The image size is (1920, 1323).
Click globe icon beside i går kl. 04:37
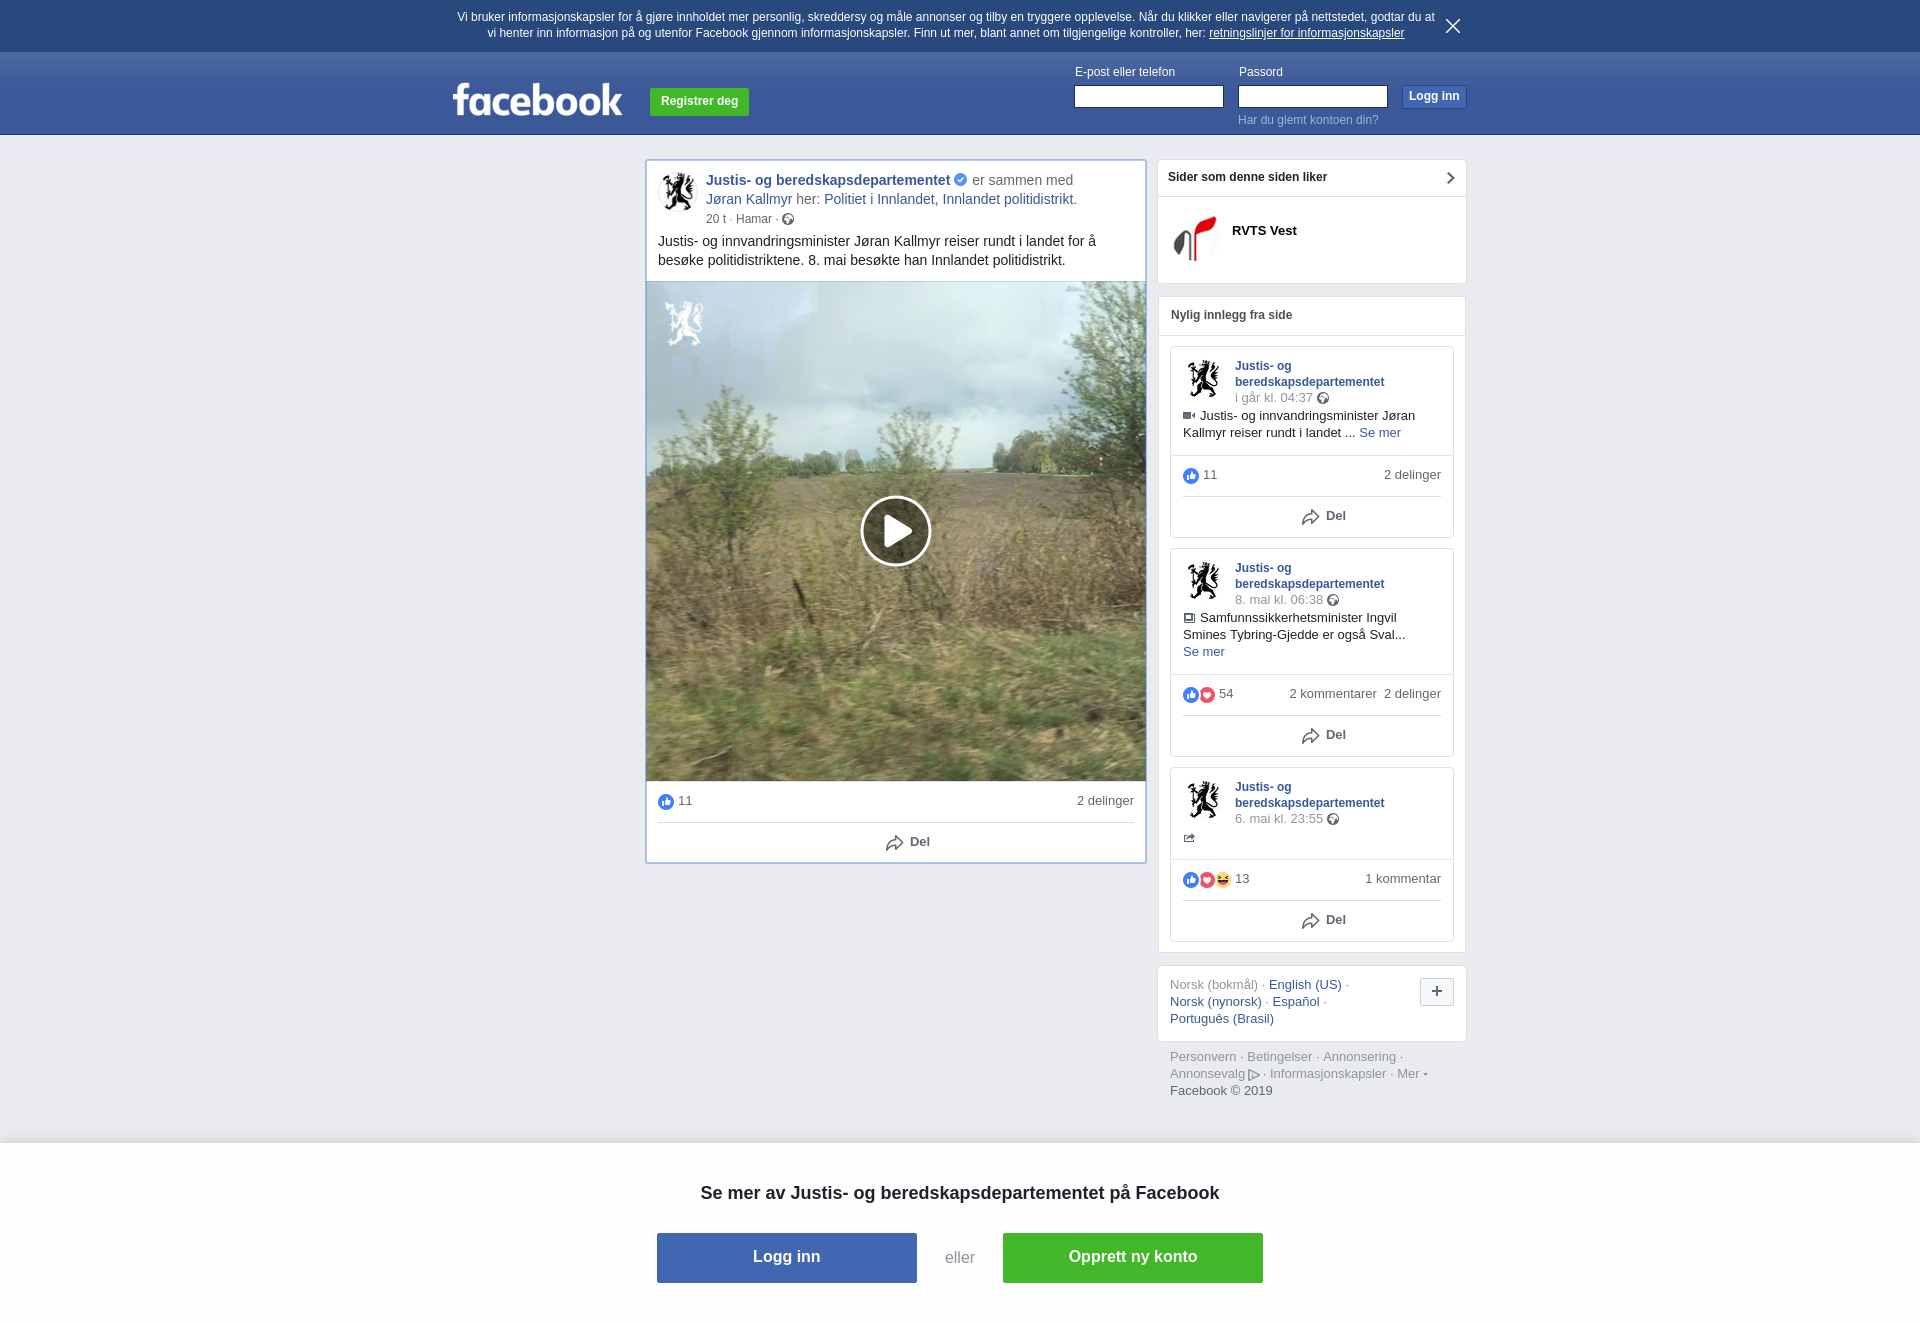[x=1323, y=398]
